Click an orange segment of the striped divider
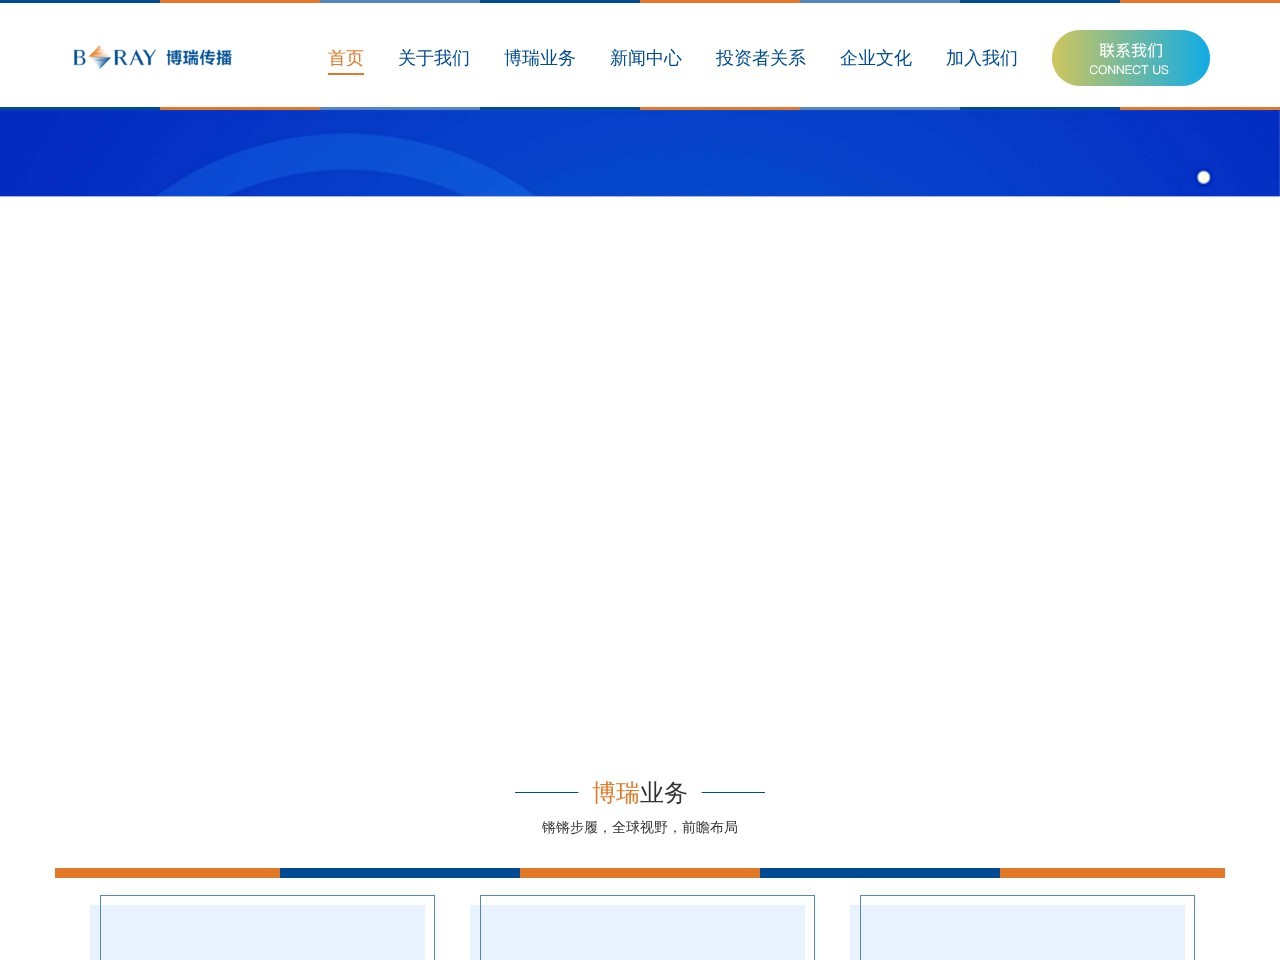Image resolution: width=1280 pixels, height=960 pixels. [x=167, y=872]
